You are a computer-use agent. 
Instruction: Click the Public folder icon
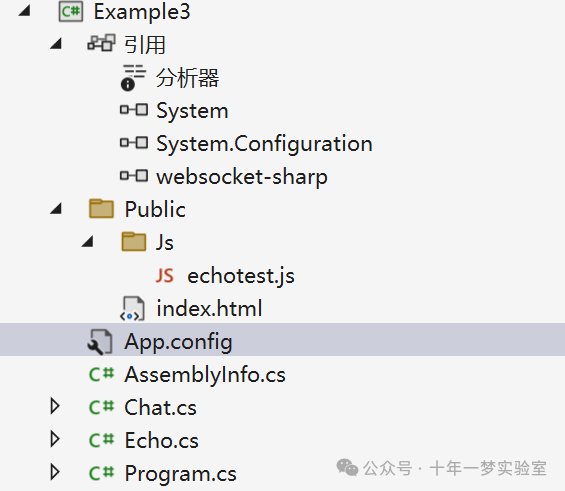[101, 209]
